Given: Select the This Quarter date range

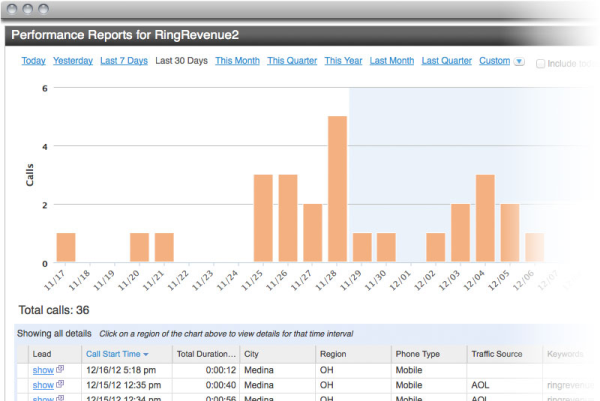Looking at the screenshot, I should pyautogui.click(x=291, y=61).
